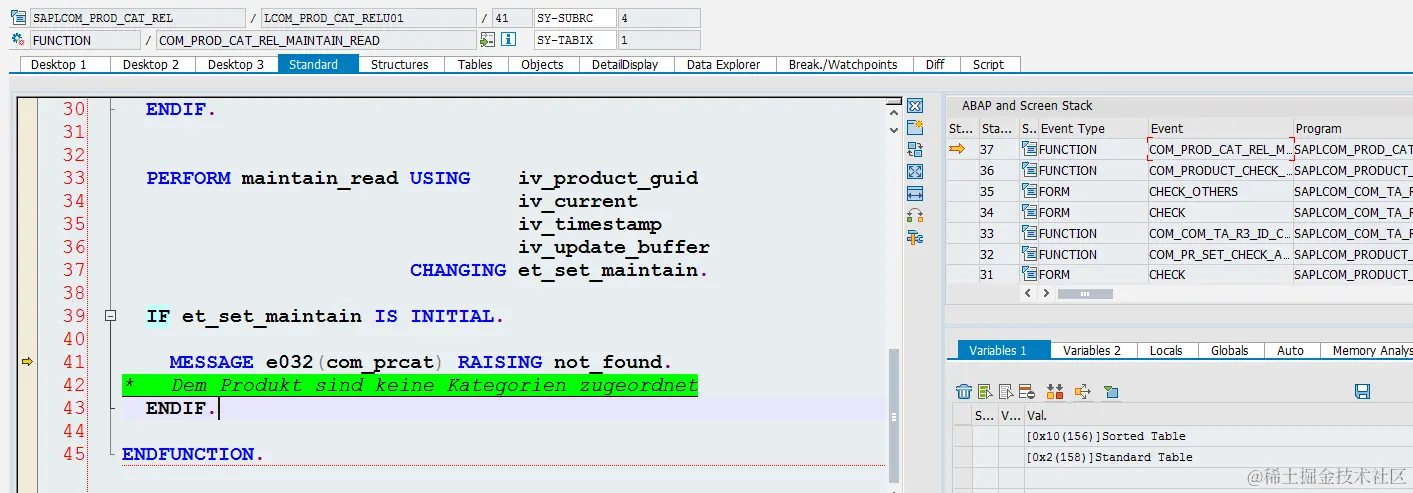Image resolution: width=1413 pixels, height=493 pixels.
Task: Open the DetailDisplay tab
Action: pyautogui.click(x=625, y=64)
